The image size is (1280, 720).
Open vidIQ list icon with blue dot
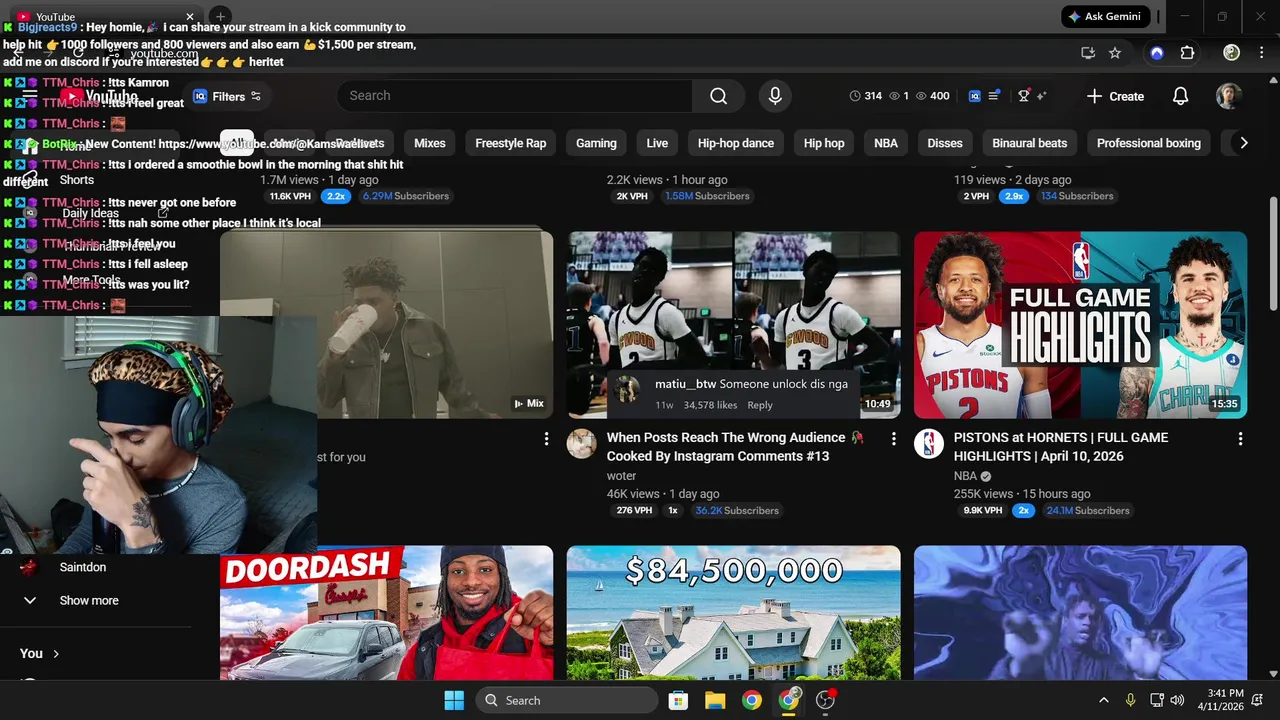pos(994,96)
